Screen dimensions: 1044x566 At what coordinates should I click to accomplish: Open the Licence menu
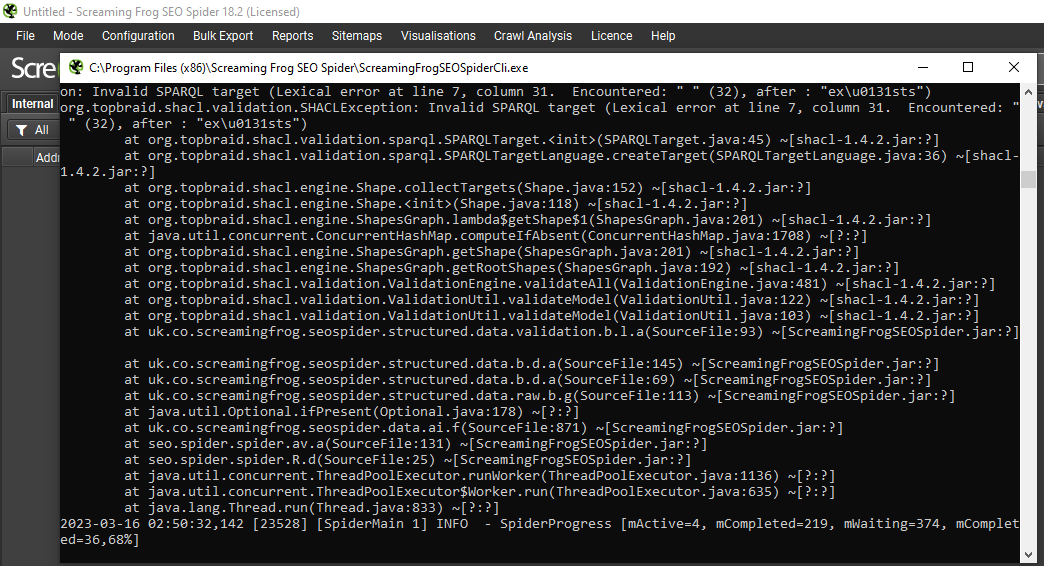(x=611, y=36)
